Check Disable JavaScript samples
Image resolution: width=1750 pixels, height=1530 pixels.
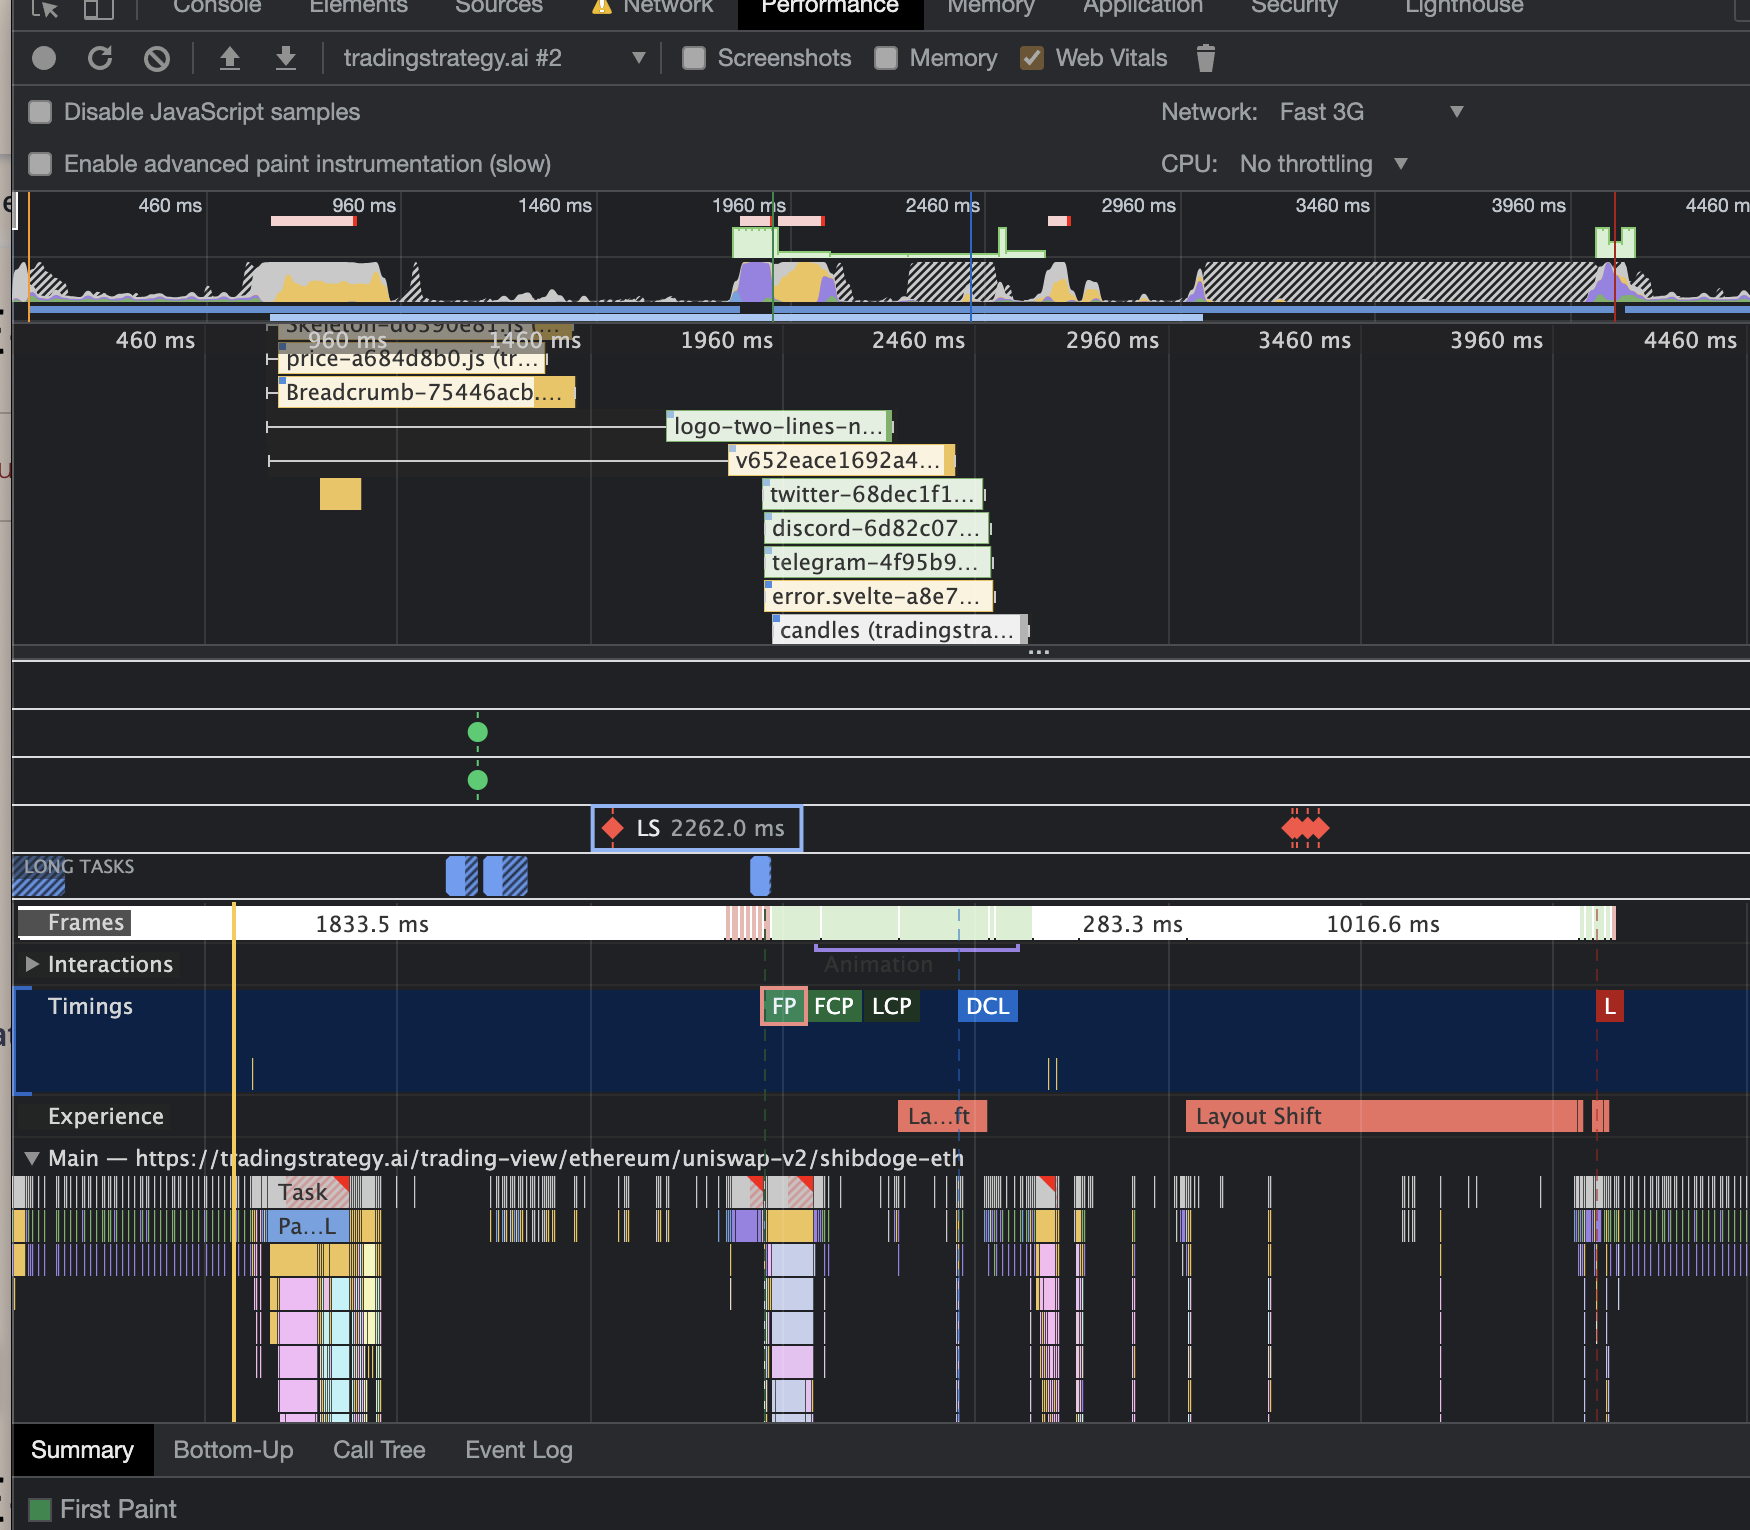(40, 112)
